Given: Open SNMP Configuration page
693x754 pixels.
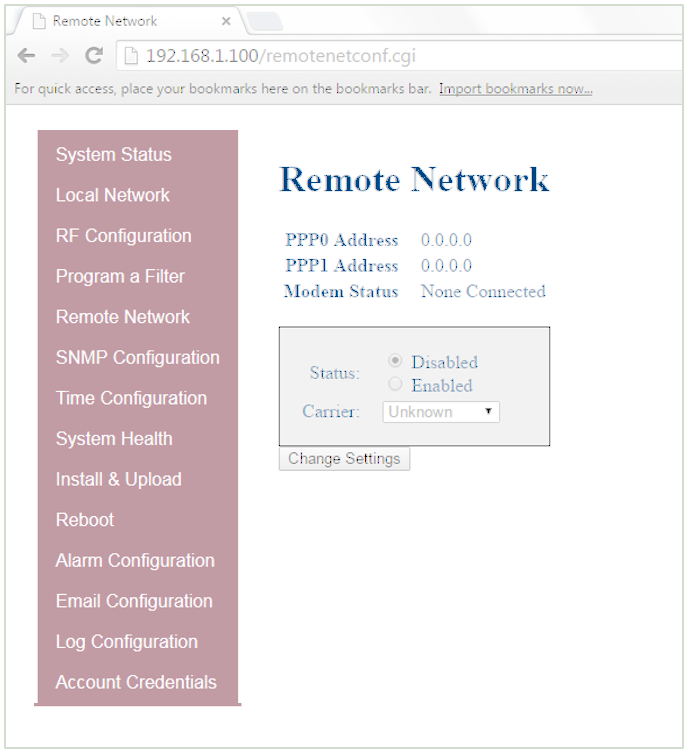Looking at the screenshot, I should pos(138,358).
